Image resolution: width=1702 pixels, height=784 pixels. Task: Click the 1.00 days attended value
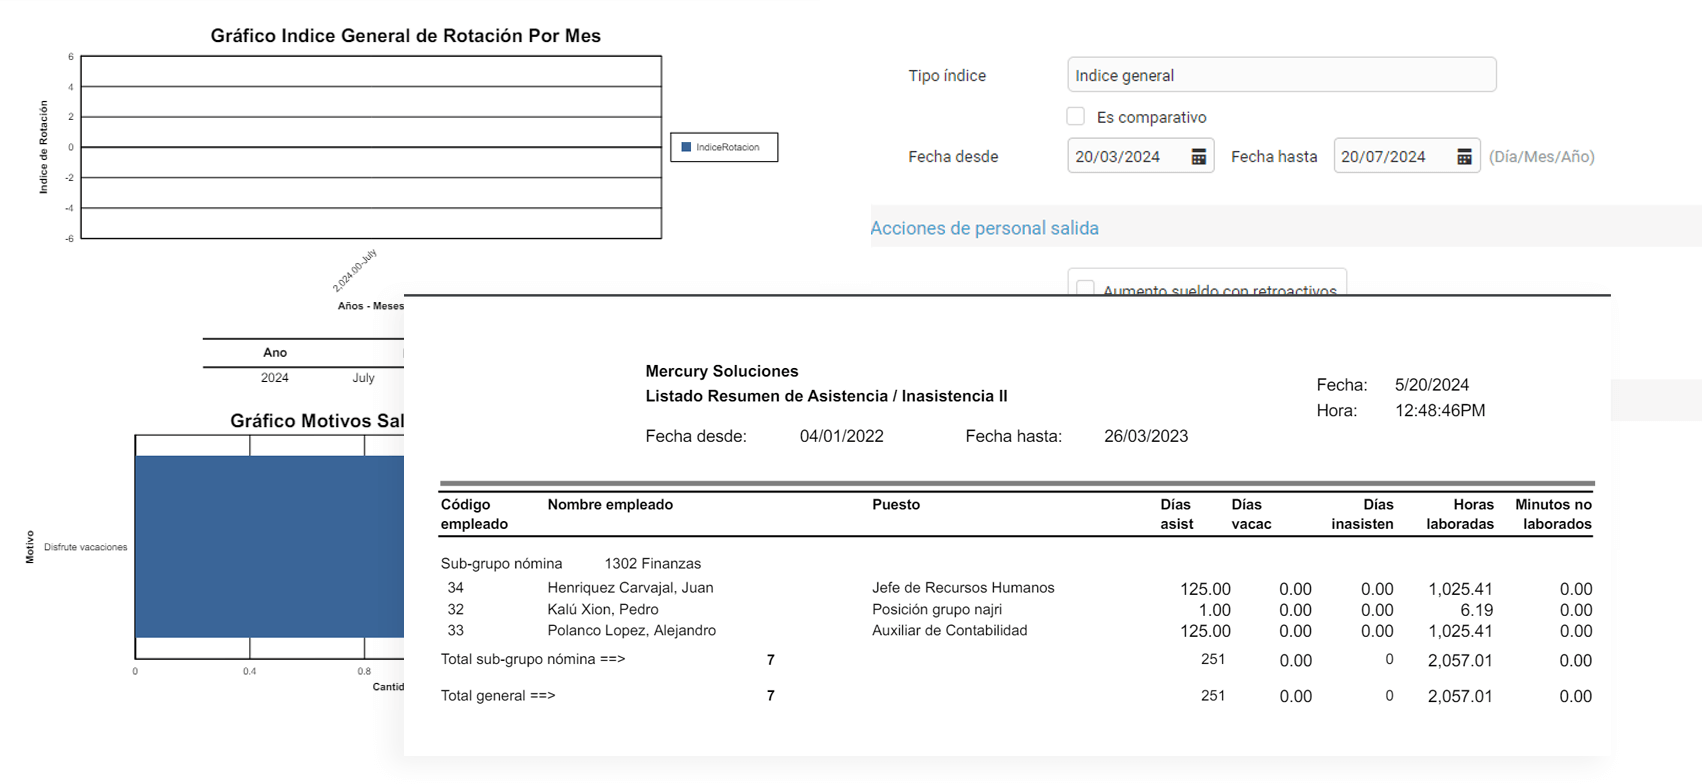click(x=1214, y=610)
